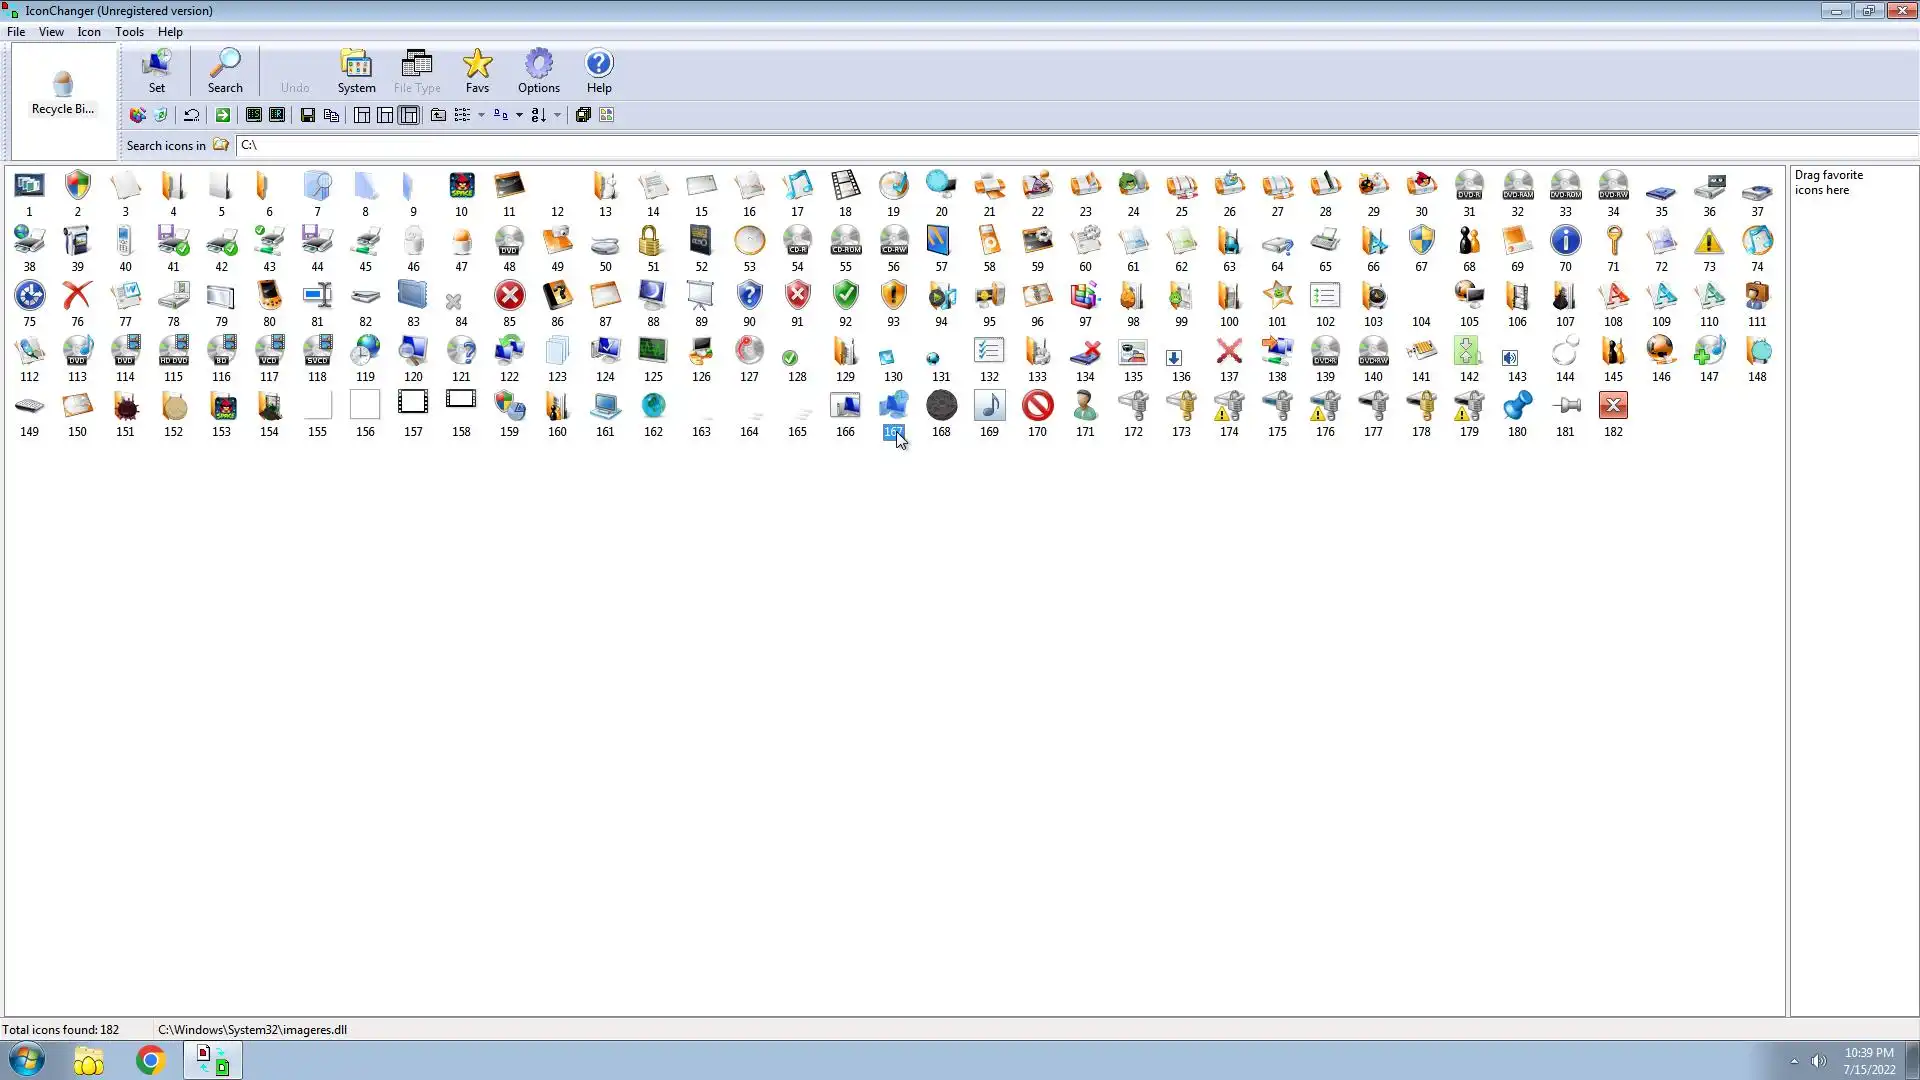
Task: Toggle the highlighted third pane layout button
Action: coord(409,115)
